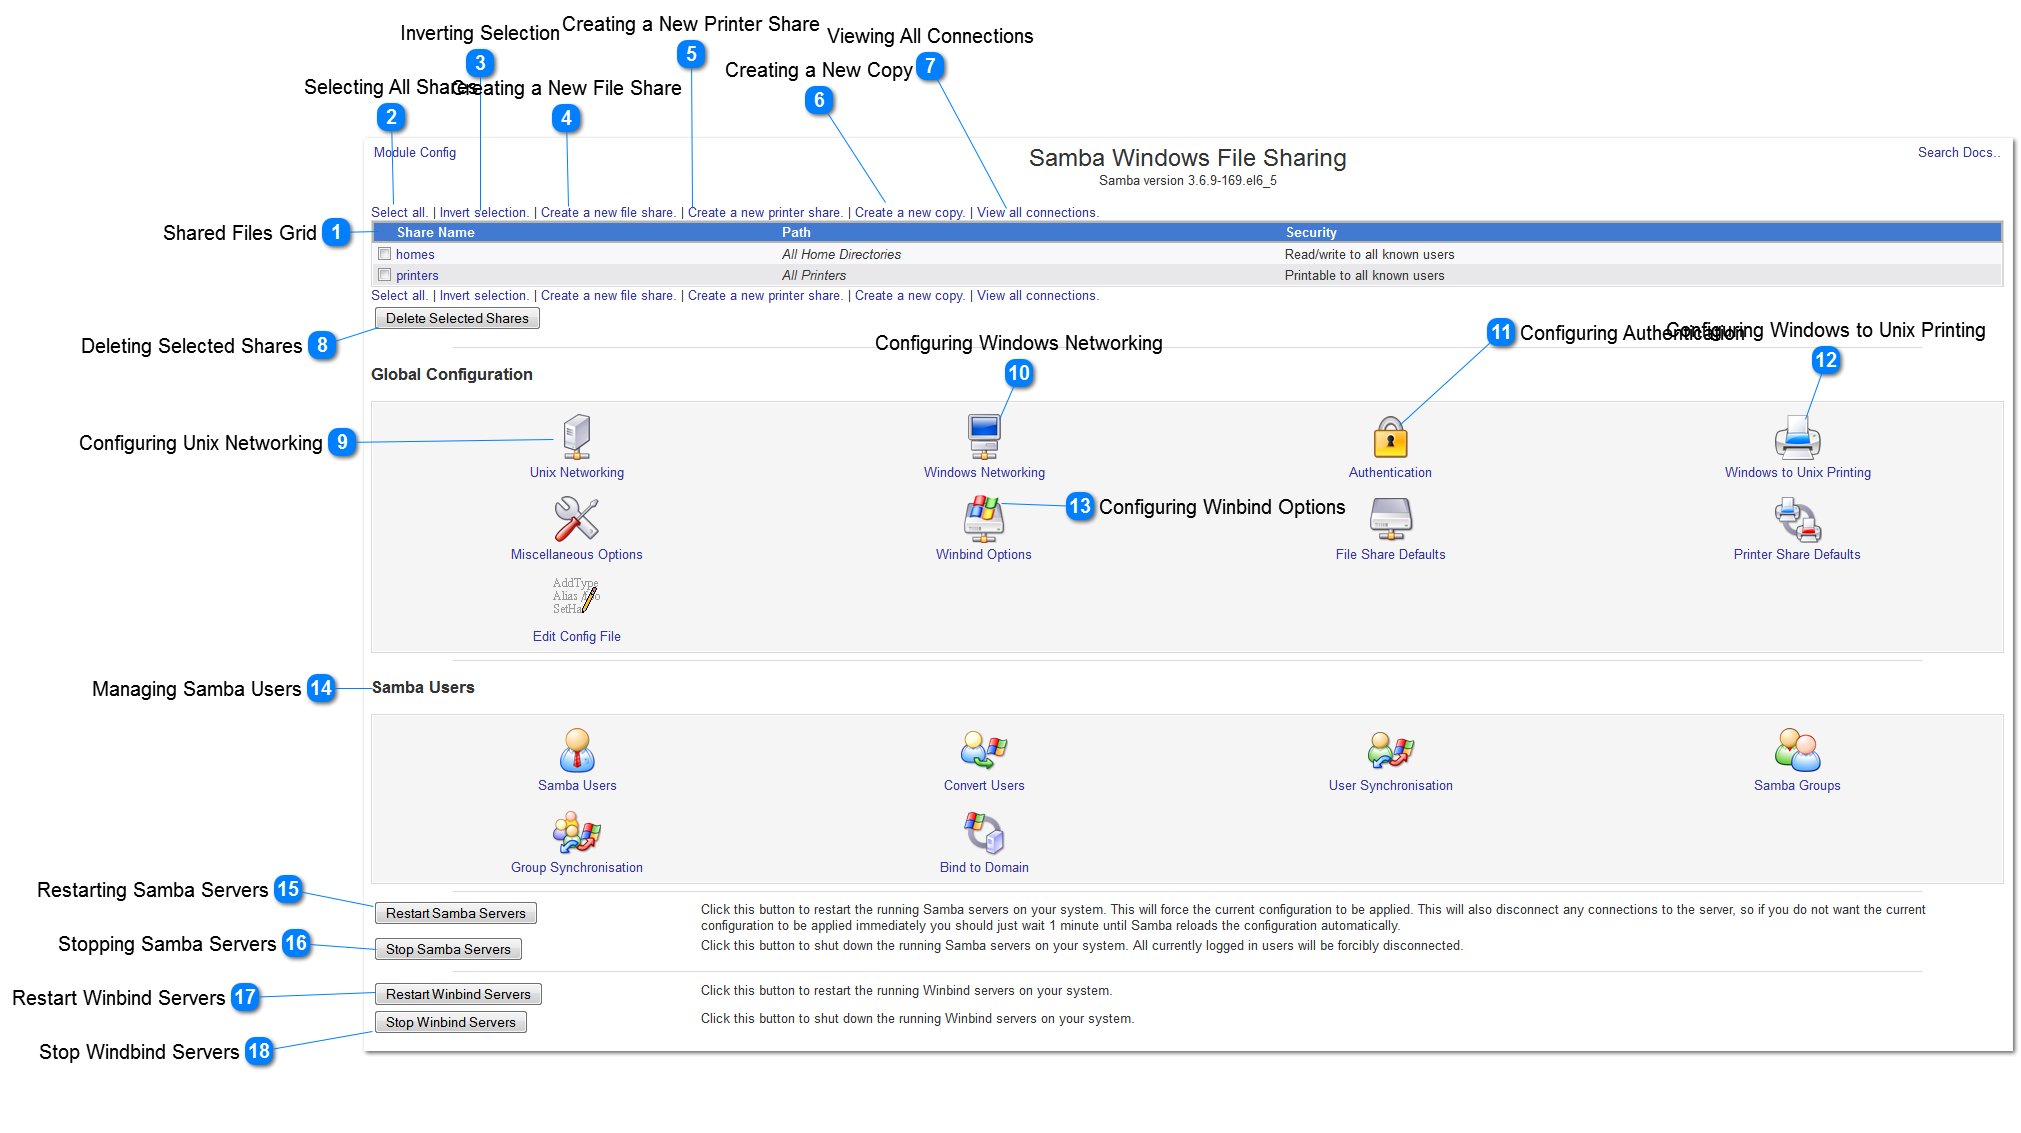Click the Samba Users text link under its icon

pyautogui.click(x=577, y=786)
